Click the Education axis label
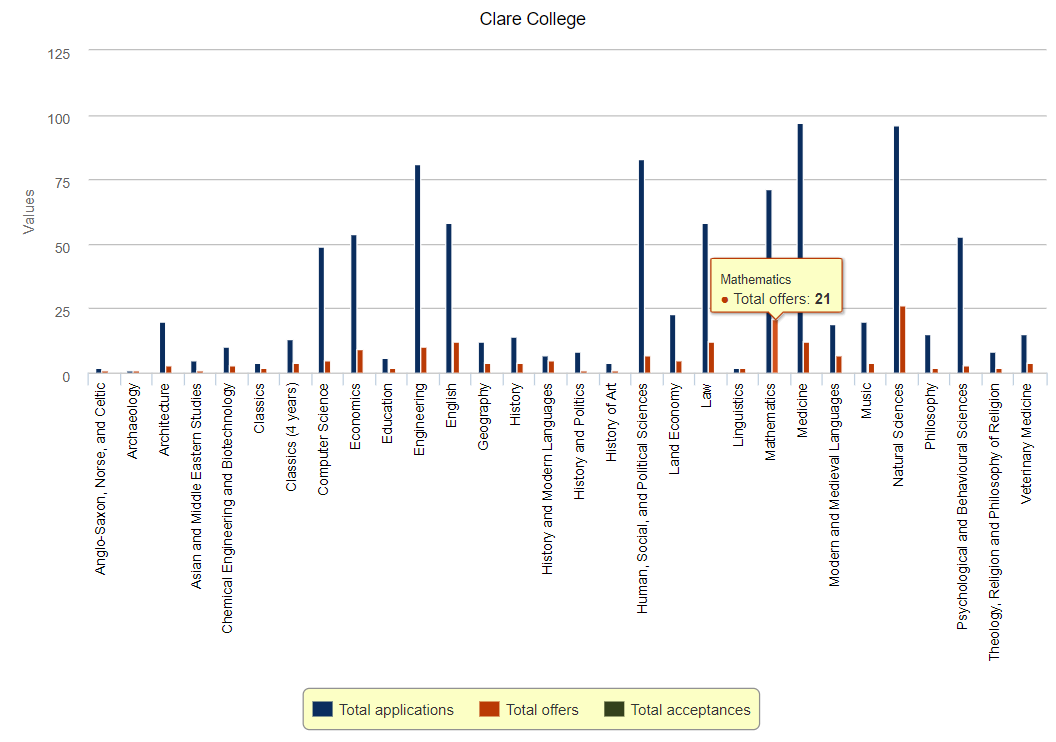The height and width of the screenshot is (742, 1056). coord(387,413)
